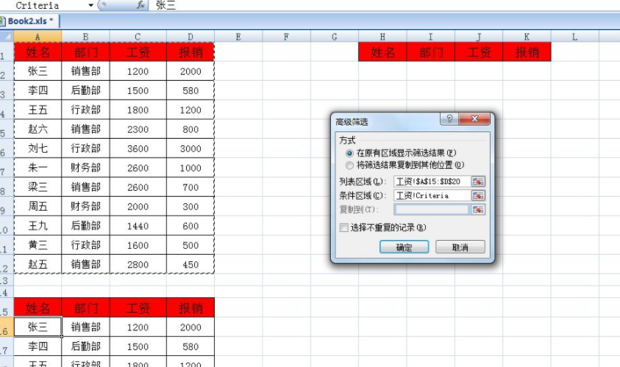620x367 pixels.
Task: Click reimbursement cell 580 in row 17
Action: click(191, 346)
